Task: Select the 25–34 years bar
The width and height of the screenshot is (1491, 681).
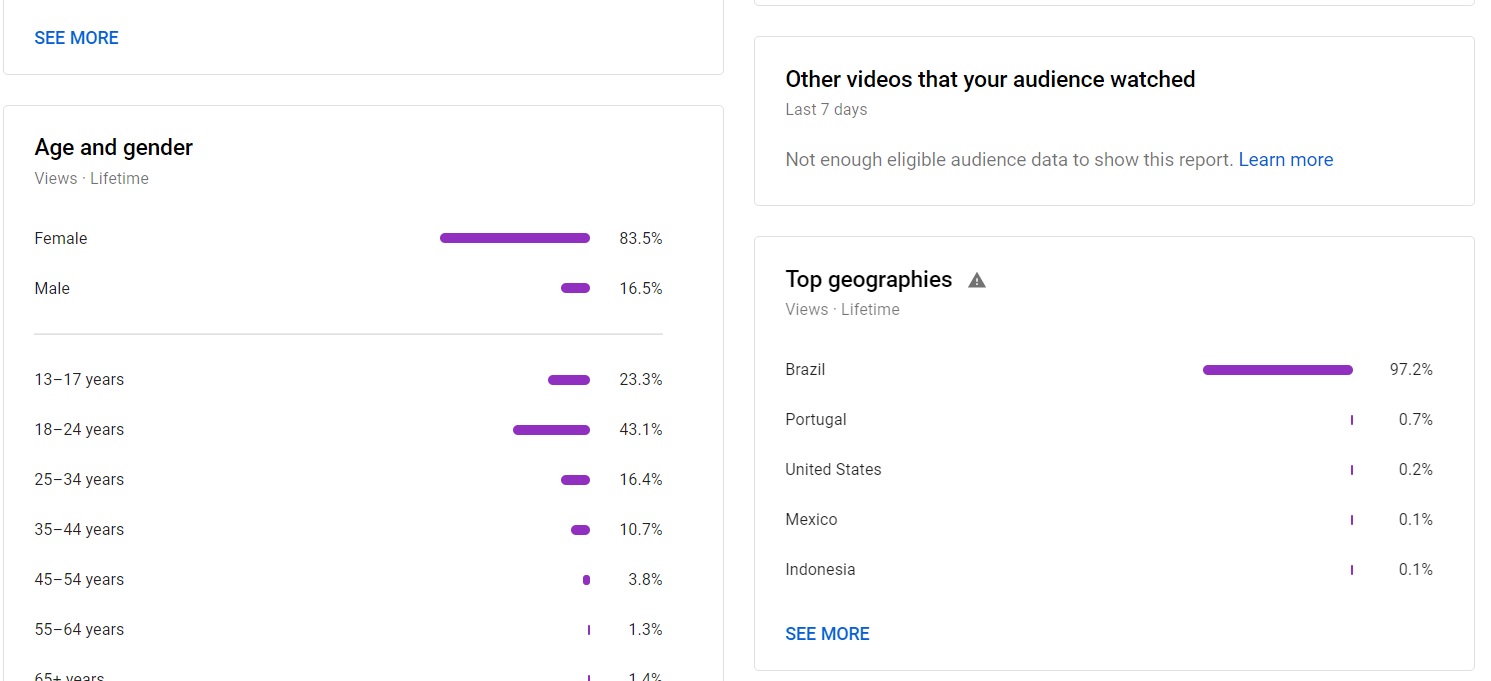Action: pyautogui.click(x=575, y=480)
